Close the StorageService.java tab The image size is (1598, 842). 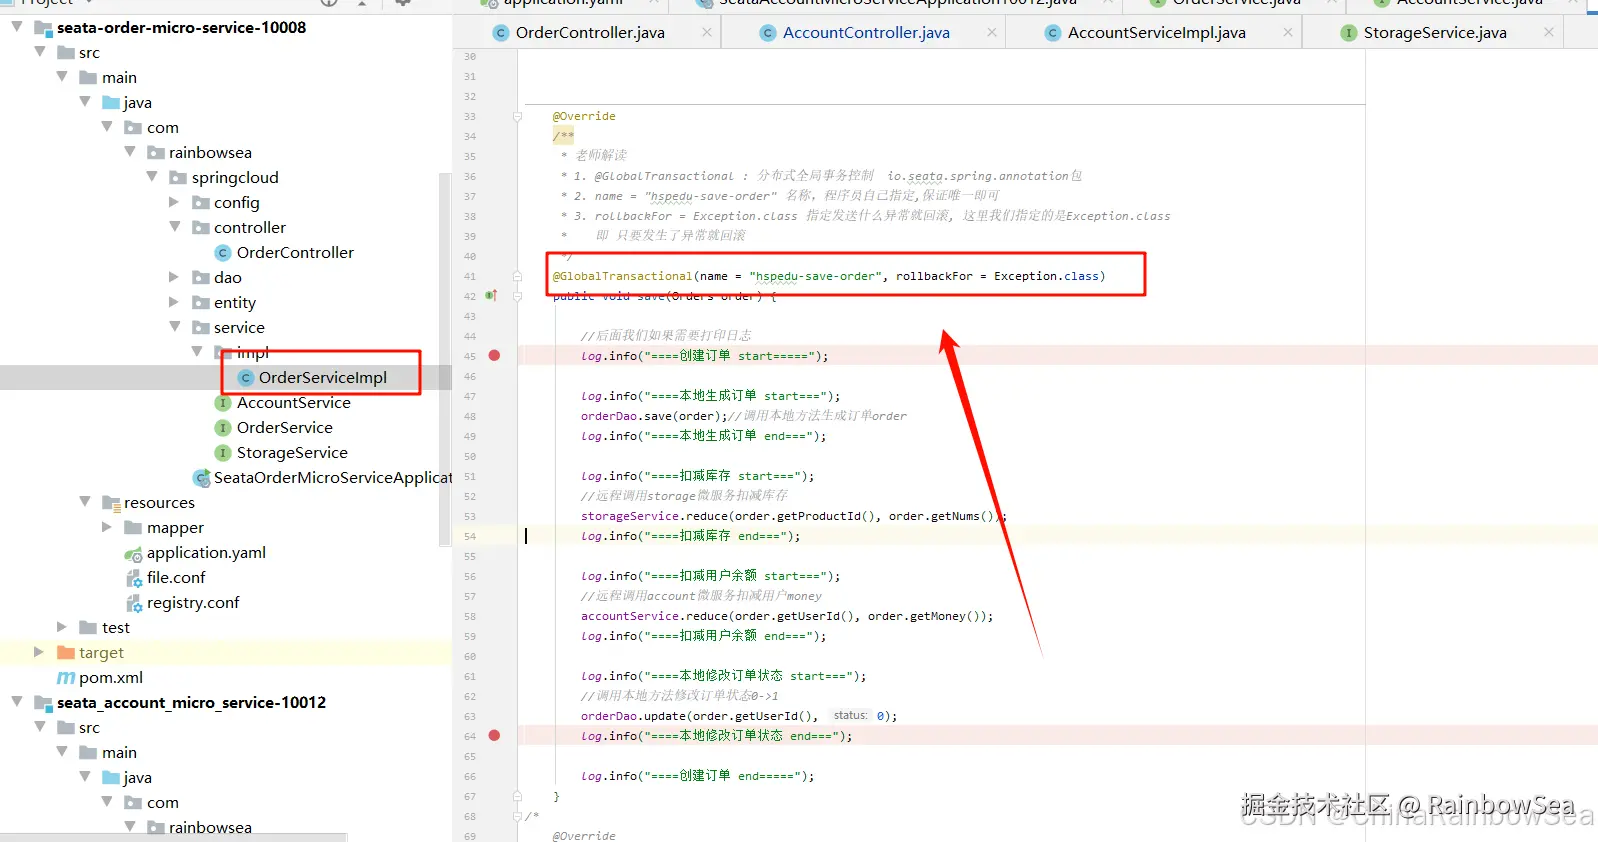click(1549, 33)
